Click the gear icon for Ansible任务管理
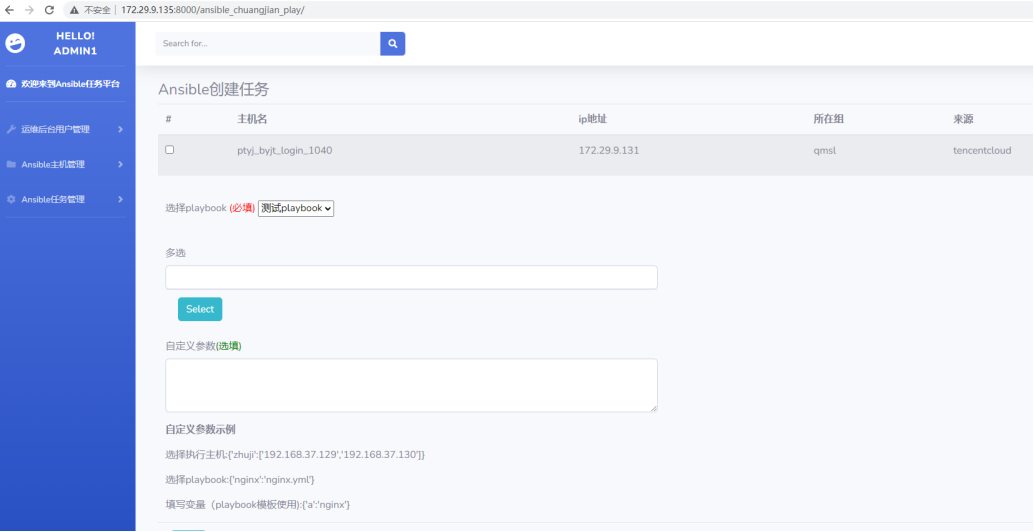 [11, 199]
